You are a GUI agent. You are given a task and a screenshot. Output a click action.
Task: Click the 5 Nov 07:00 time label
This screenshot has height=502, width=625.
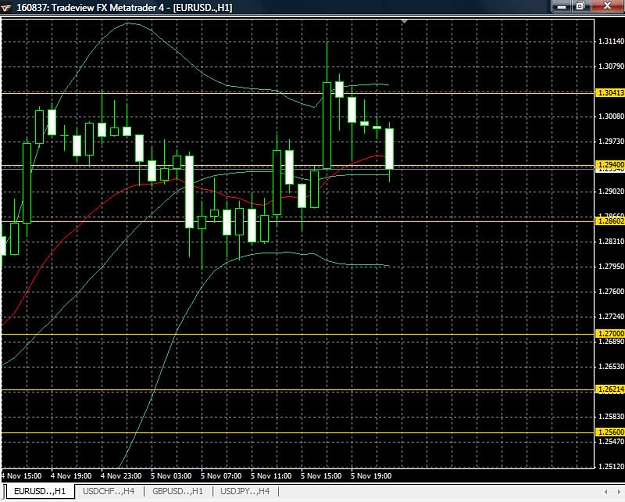click(221, 476)
